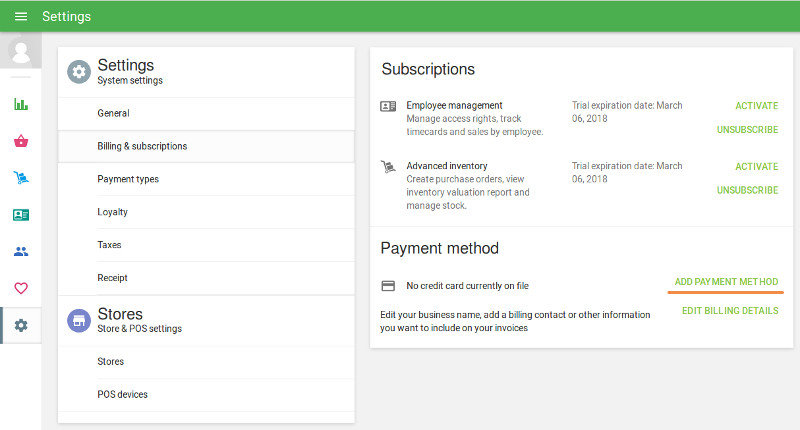Click Add Payment Method
800x430 pixels.
[726, 282]
